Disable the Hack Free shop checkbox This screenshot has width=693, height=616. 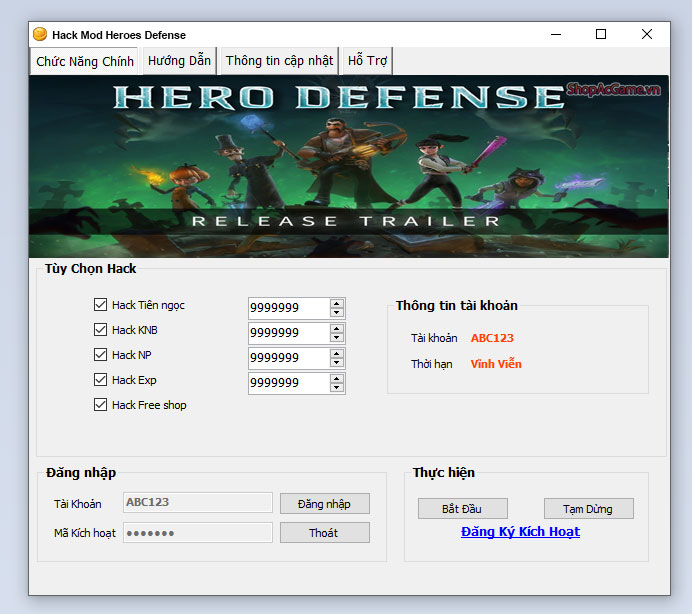tap(100, 405)
